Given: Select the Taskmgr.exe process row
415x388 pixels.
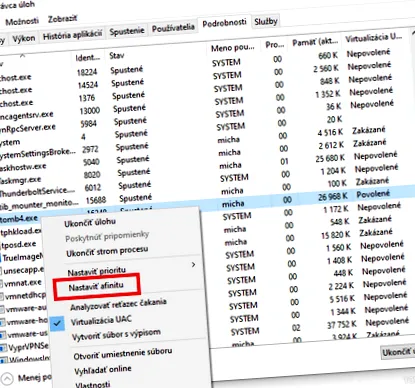Looking at the screenshot, I should point(21,180).
